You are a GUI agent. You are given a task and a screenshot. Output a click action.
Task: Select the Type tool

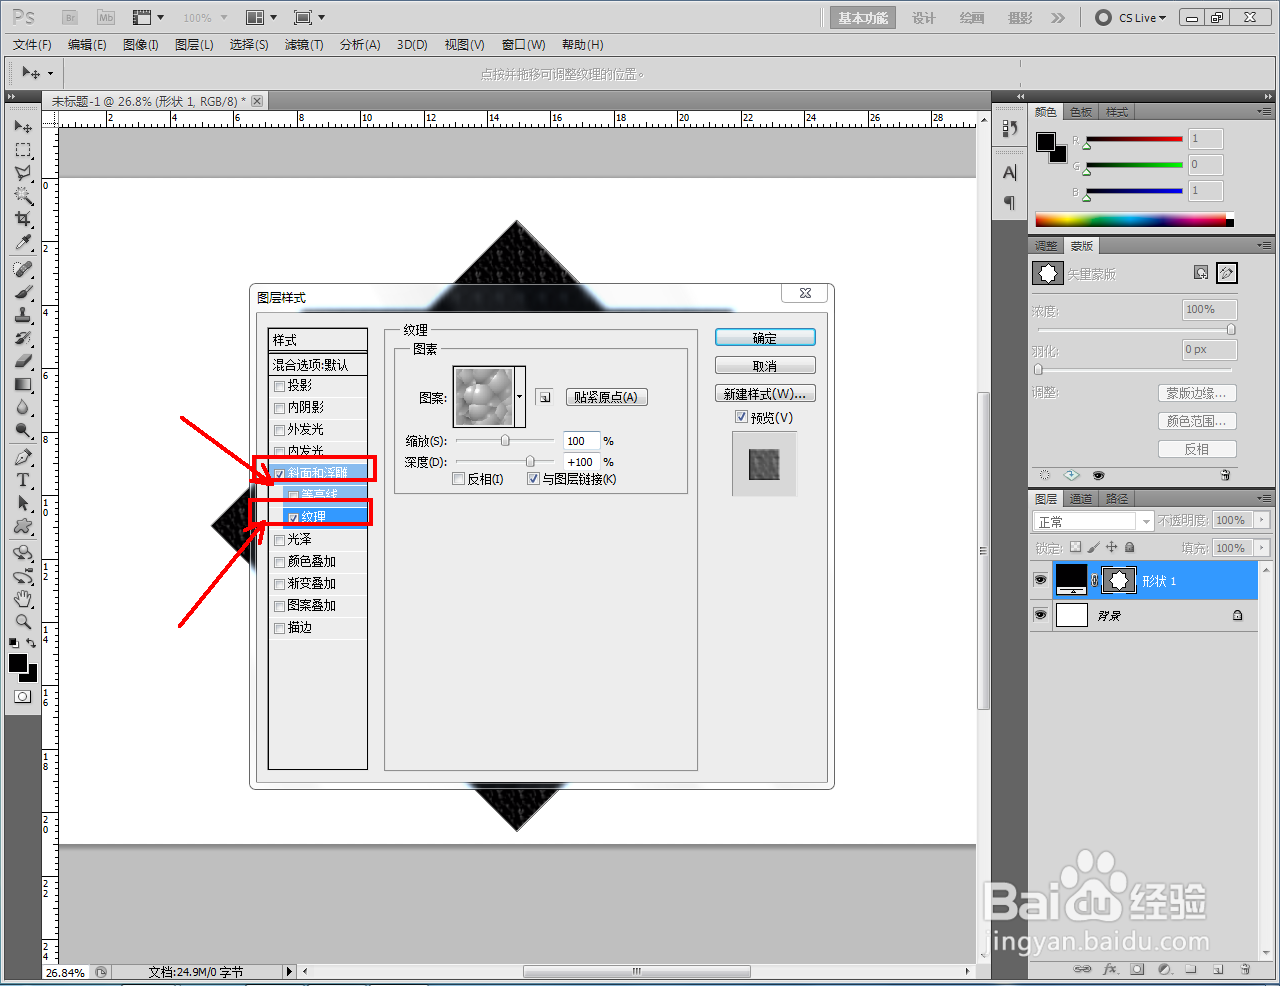[23, 480]
